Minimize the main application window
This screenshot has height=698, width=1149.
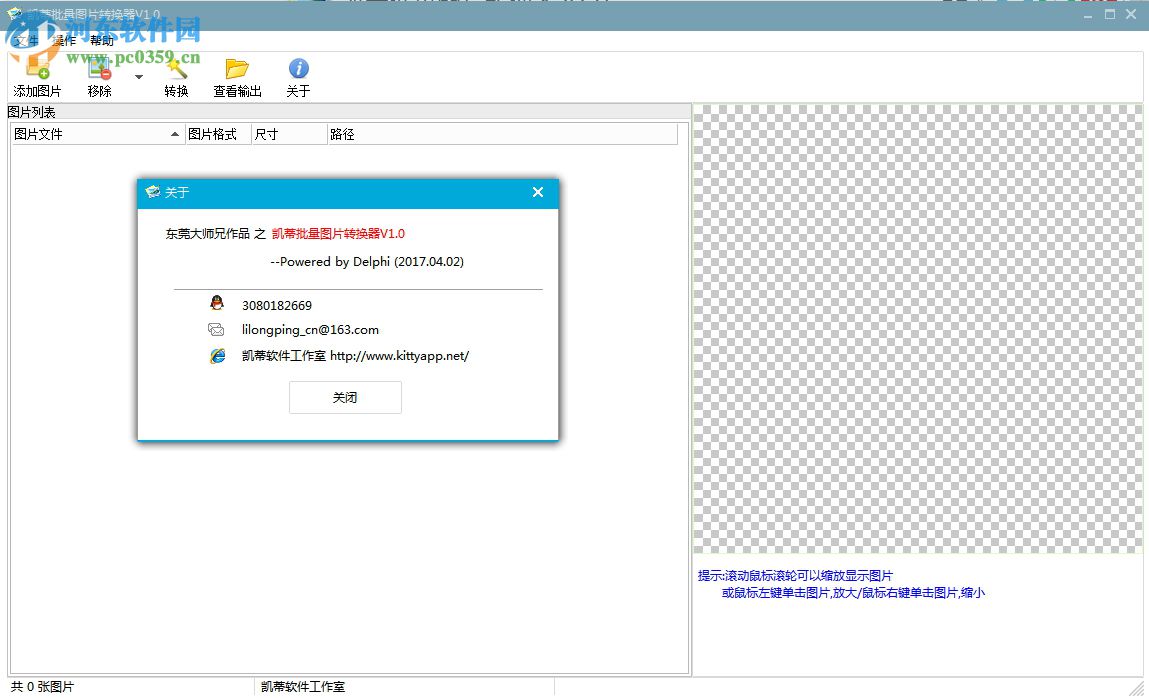(x=1088, y=15)
